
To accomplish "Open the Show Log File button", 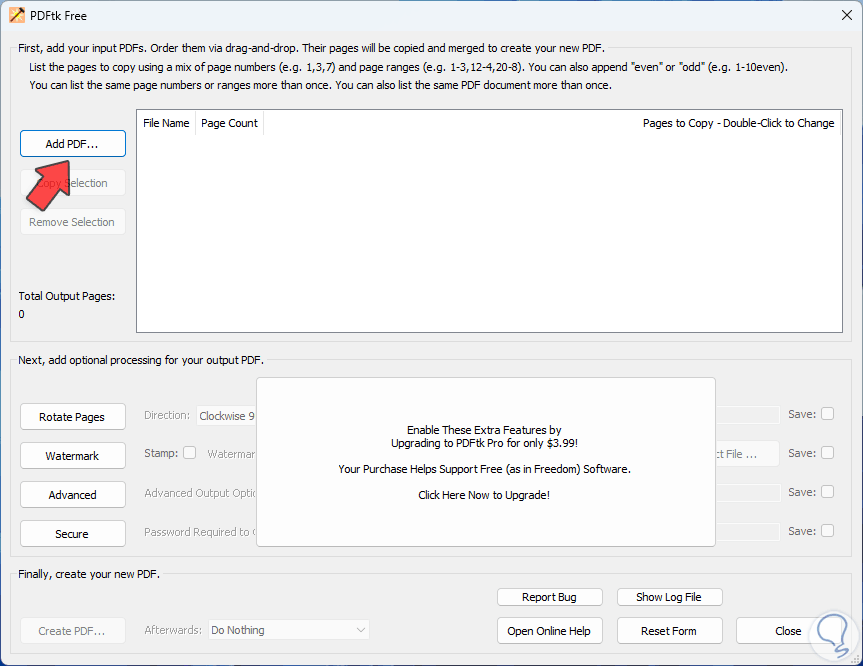I will pos(669,597).
